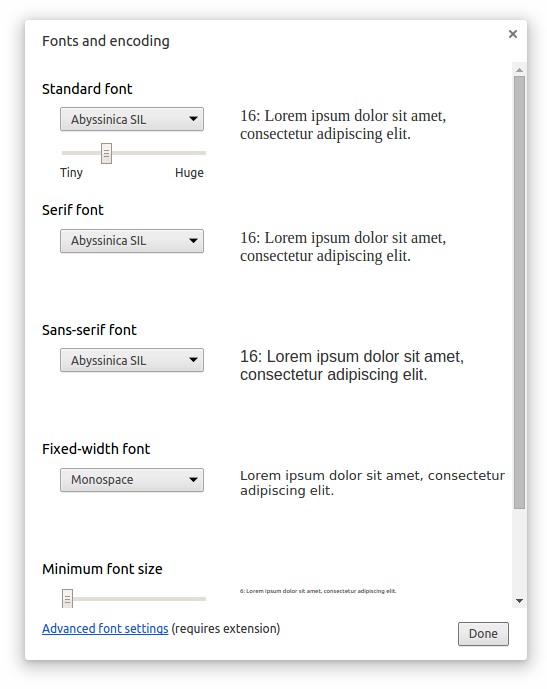The width and height of the screenshot is (547, 689).
Task: Click the far end of the minimum size track
Action: point(202,599)
